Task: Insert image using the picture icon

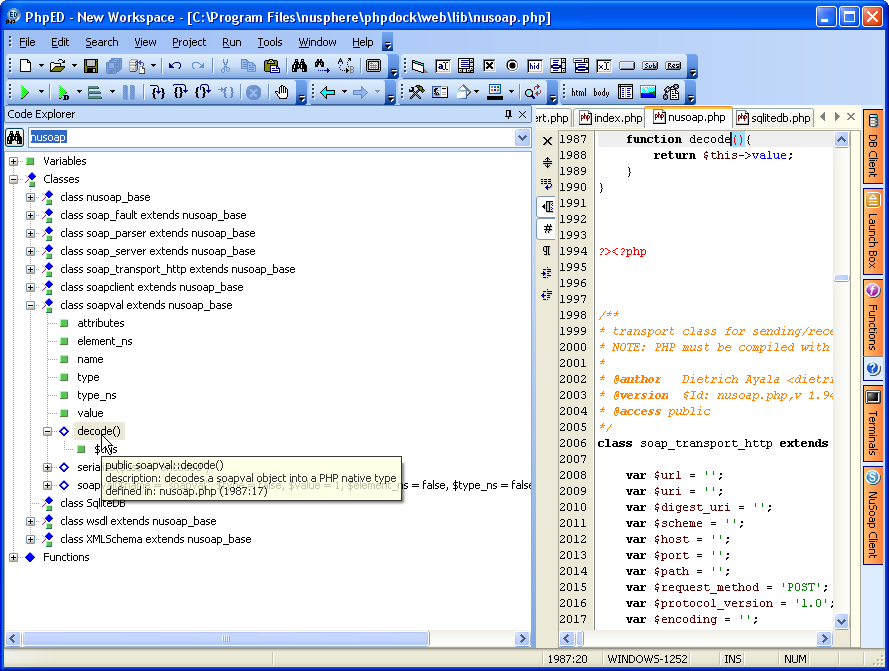Action: tap(648, 92)
